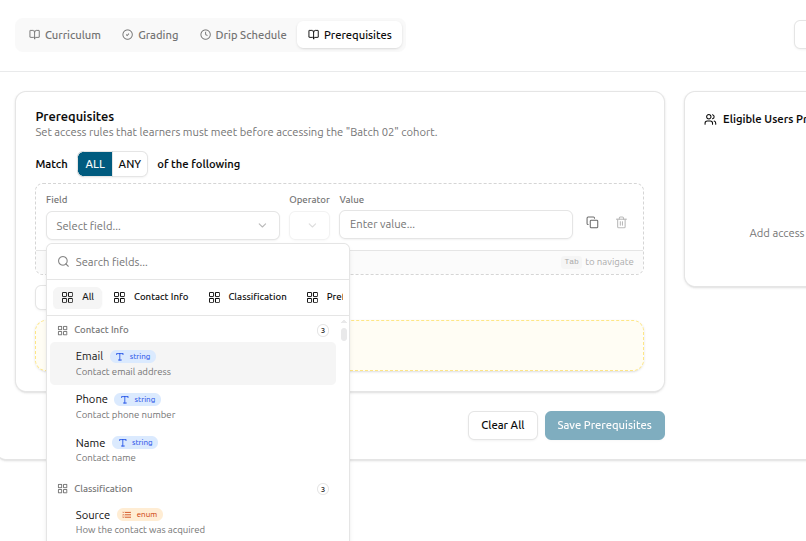The image size is (806, 541).
Task: Click the field list scrollbar thumb
Action: [x=343, y=334]
